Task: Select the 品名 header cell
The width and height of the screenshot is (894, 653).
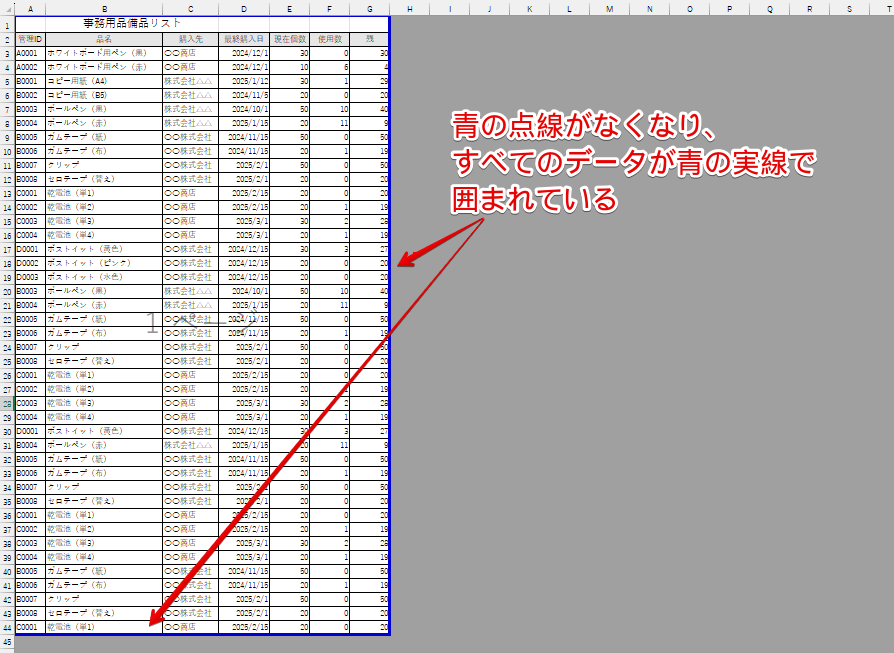Action: pos(105,38)
